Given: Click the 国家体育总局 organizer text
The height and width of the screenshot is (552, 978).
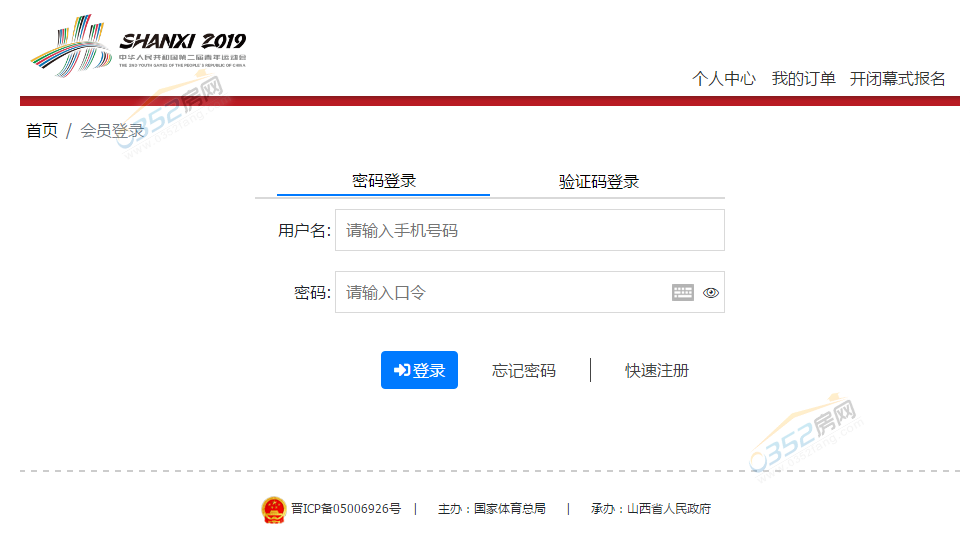Looking at the screenshot, I should click(x=509, y=509).
